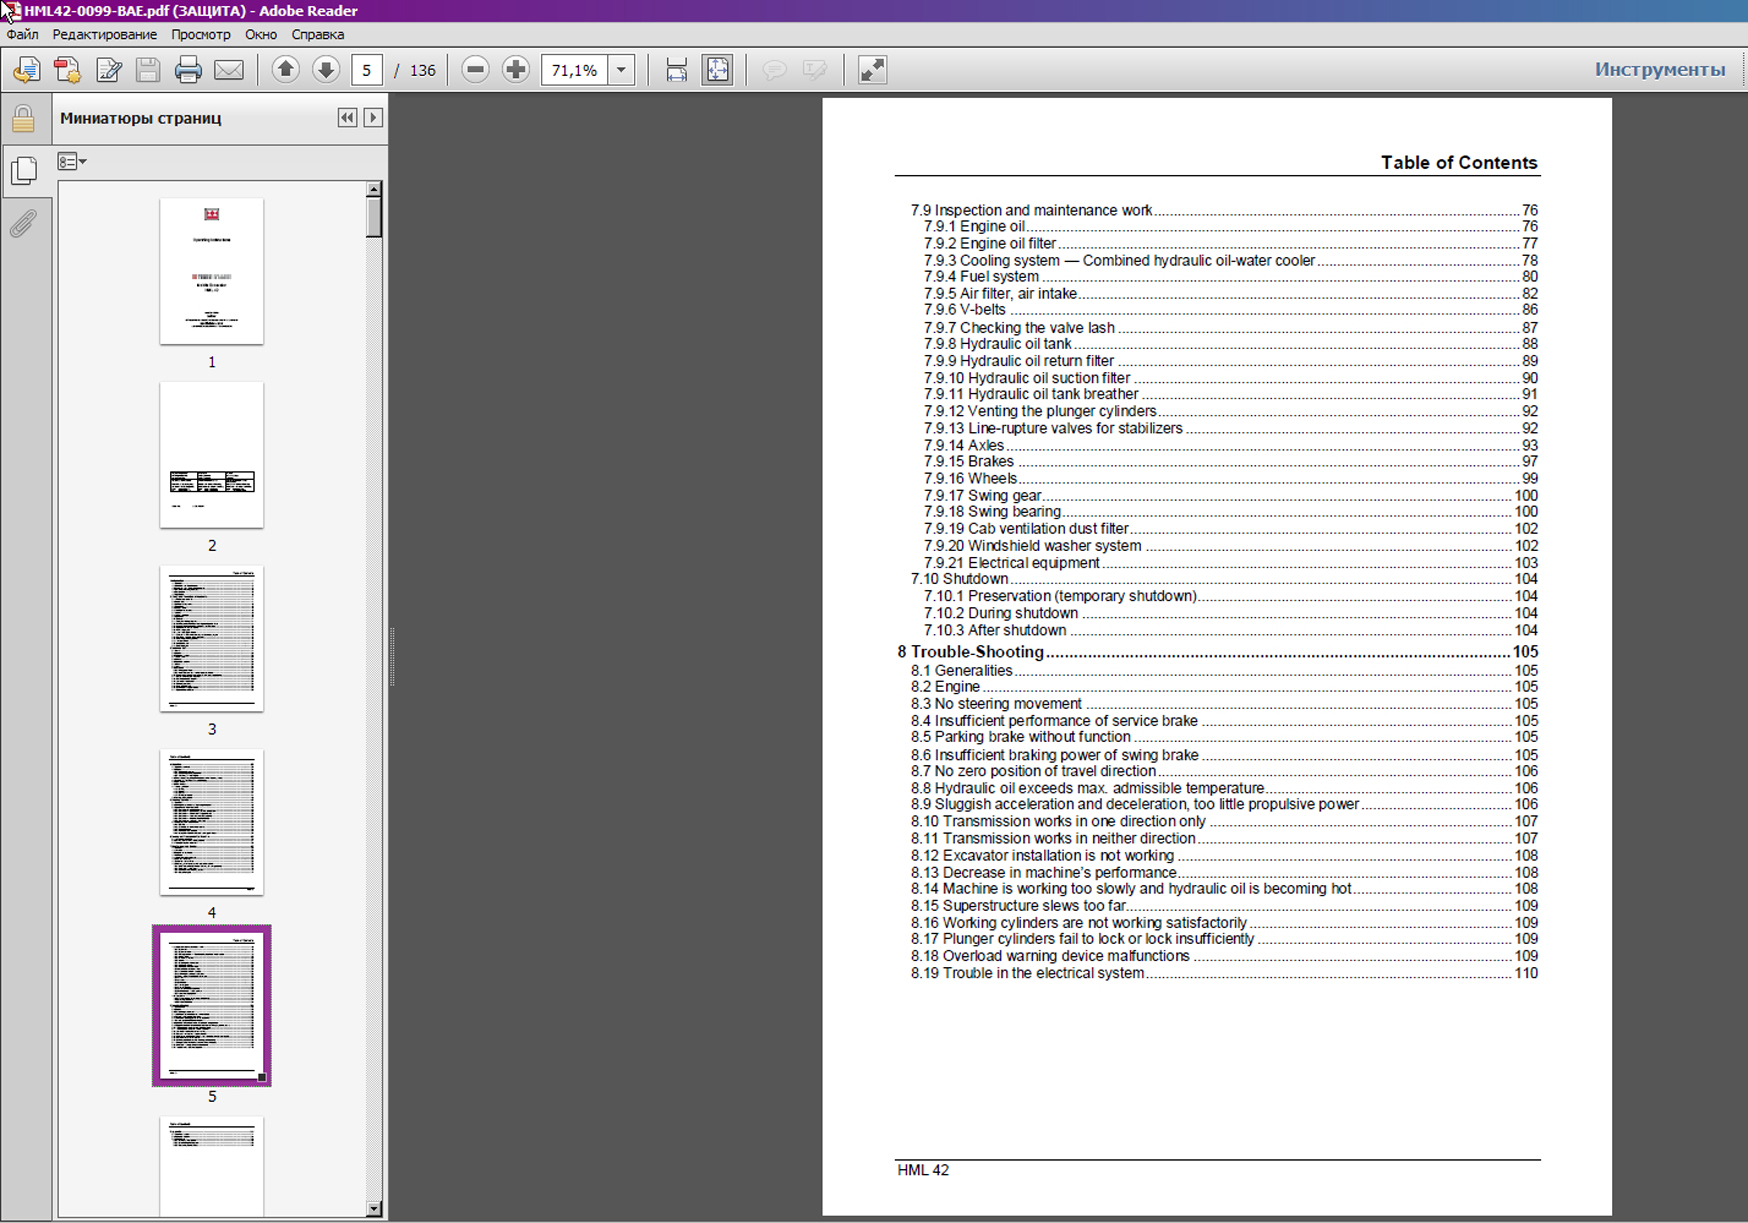Toggle fit one full page view

[718, 70]
